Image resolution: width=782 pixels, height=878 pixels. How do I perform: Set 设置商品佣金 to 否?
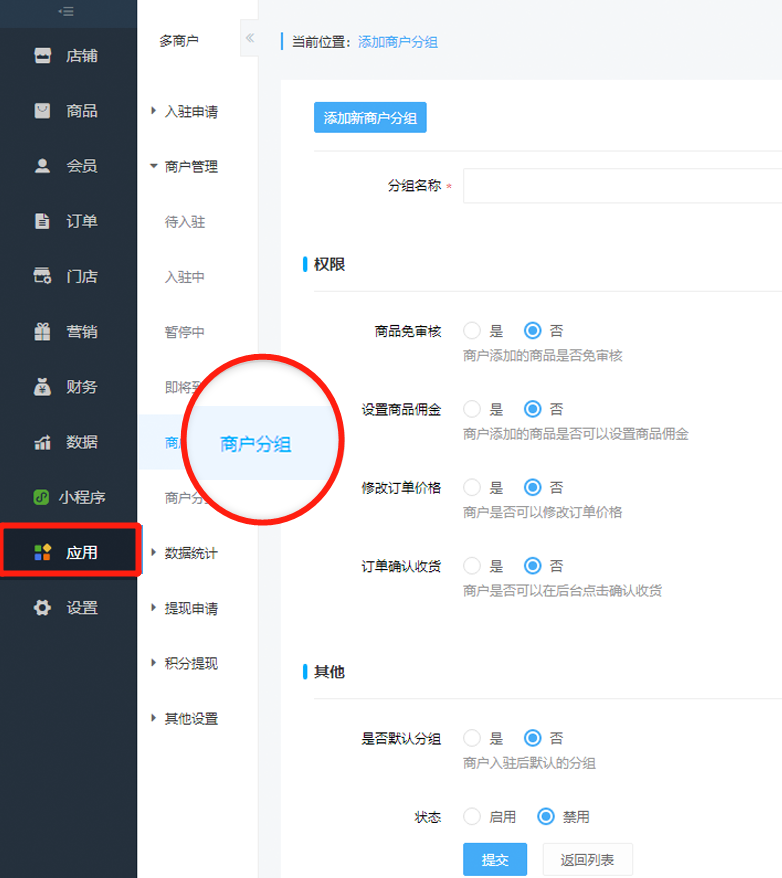coord(533,409)
